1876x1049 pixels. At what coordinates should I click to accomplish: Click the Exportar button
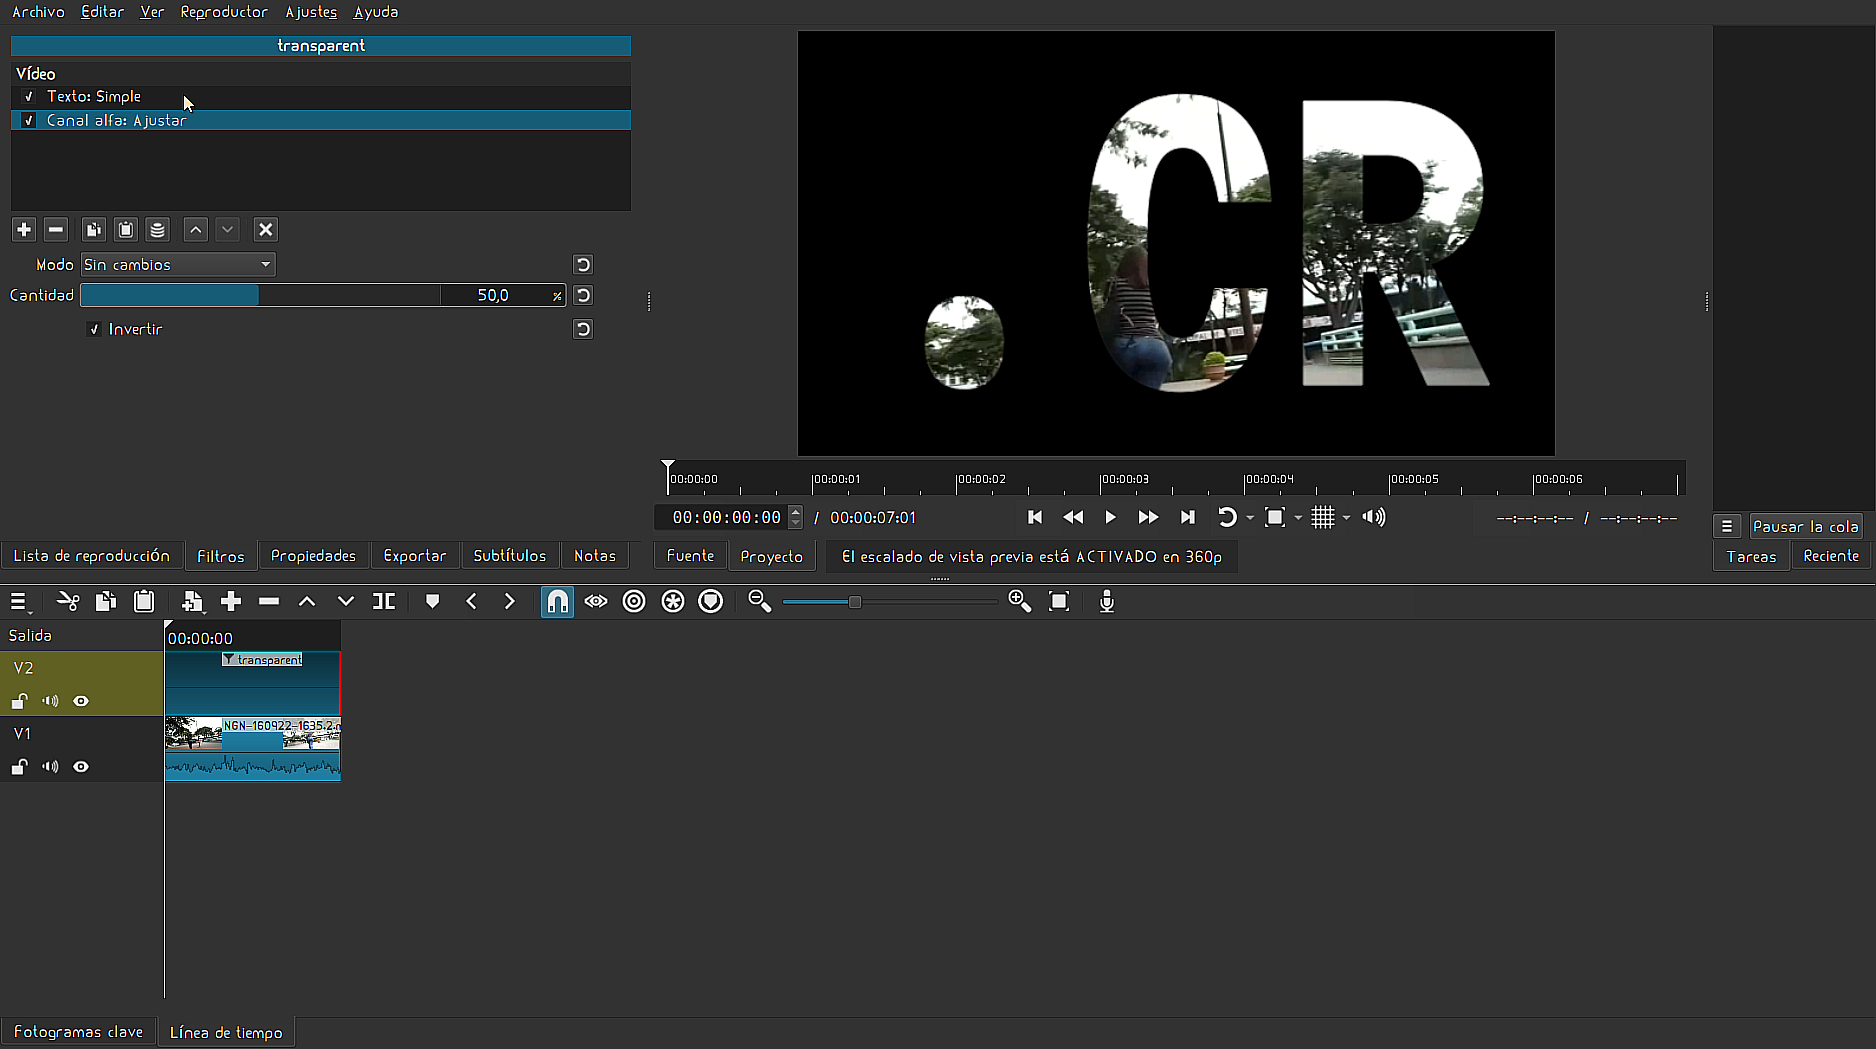click(x=414, y=556)
